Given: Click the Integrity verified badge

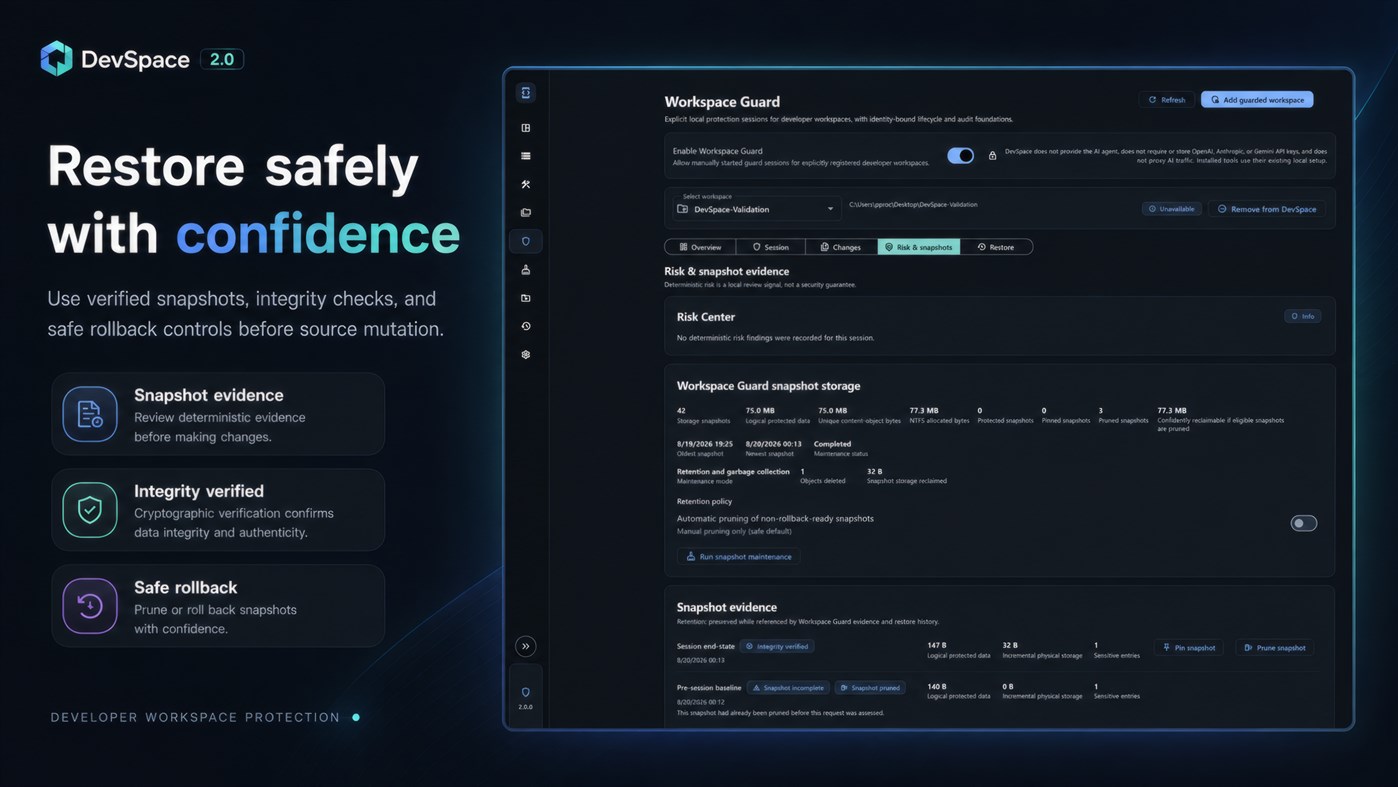Looking at the screenshot, I should [777, 647].
